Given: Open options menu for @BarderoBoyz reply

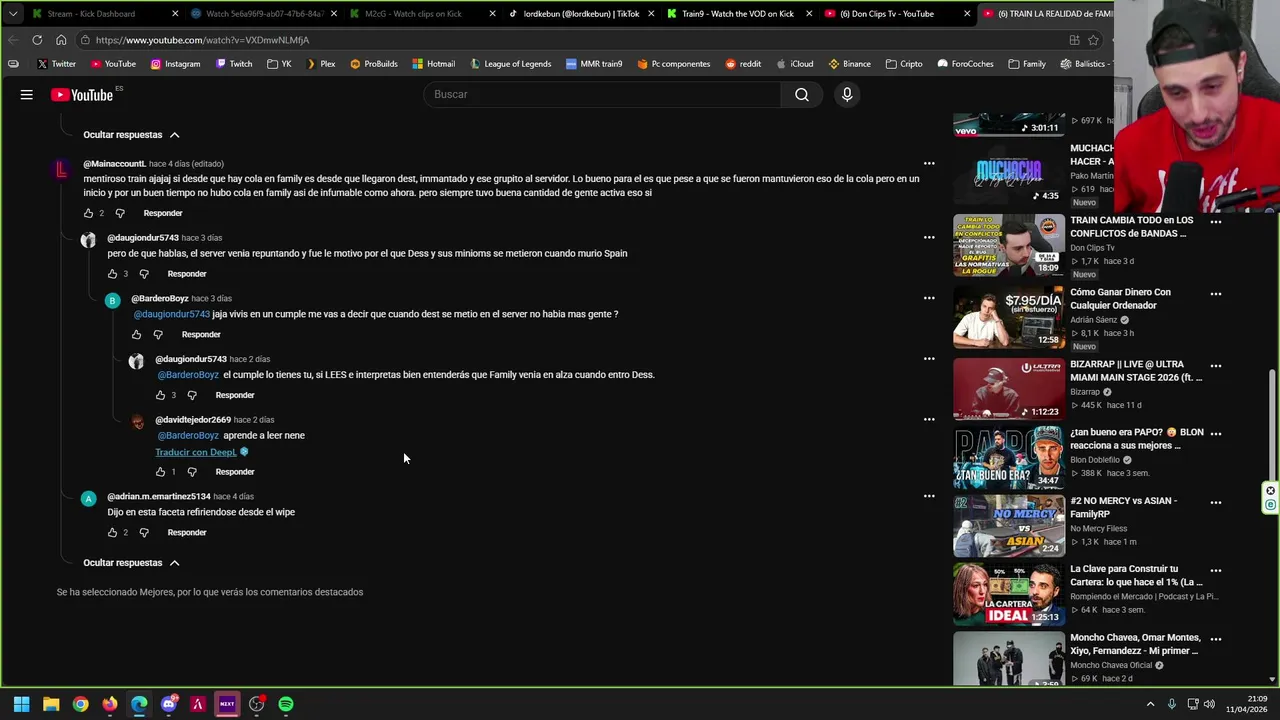Looking at the screenshot, I should click(x=929, y=298).
